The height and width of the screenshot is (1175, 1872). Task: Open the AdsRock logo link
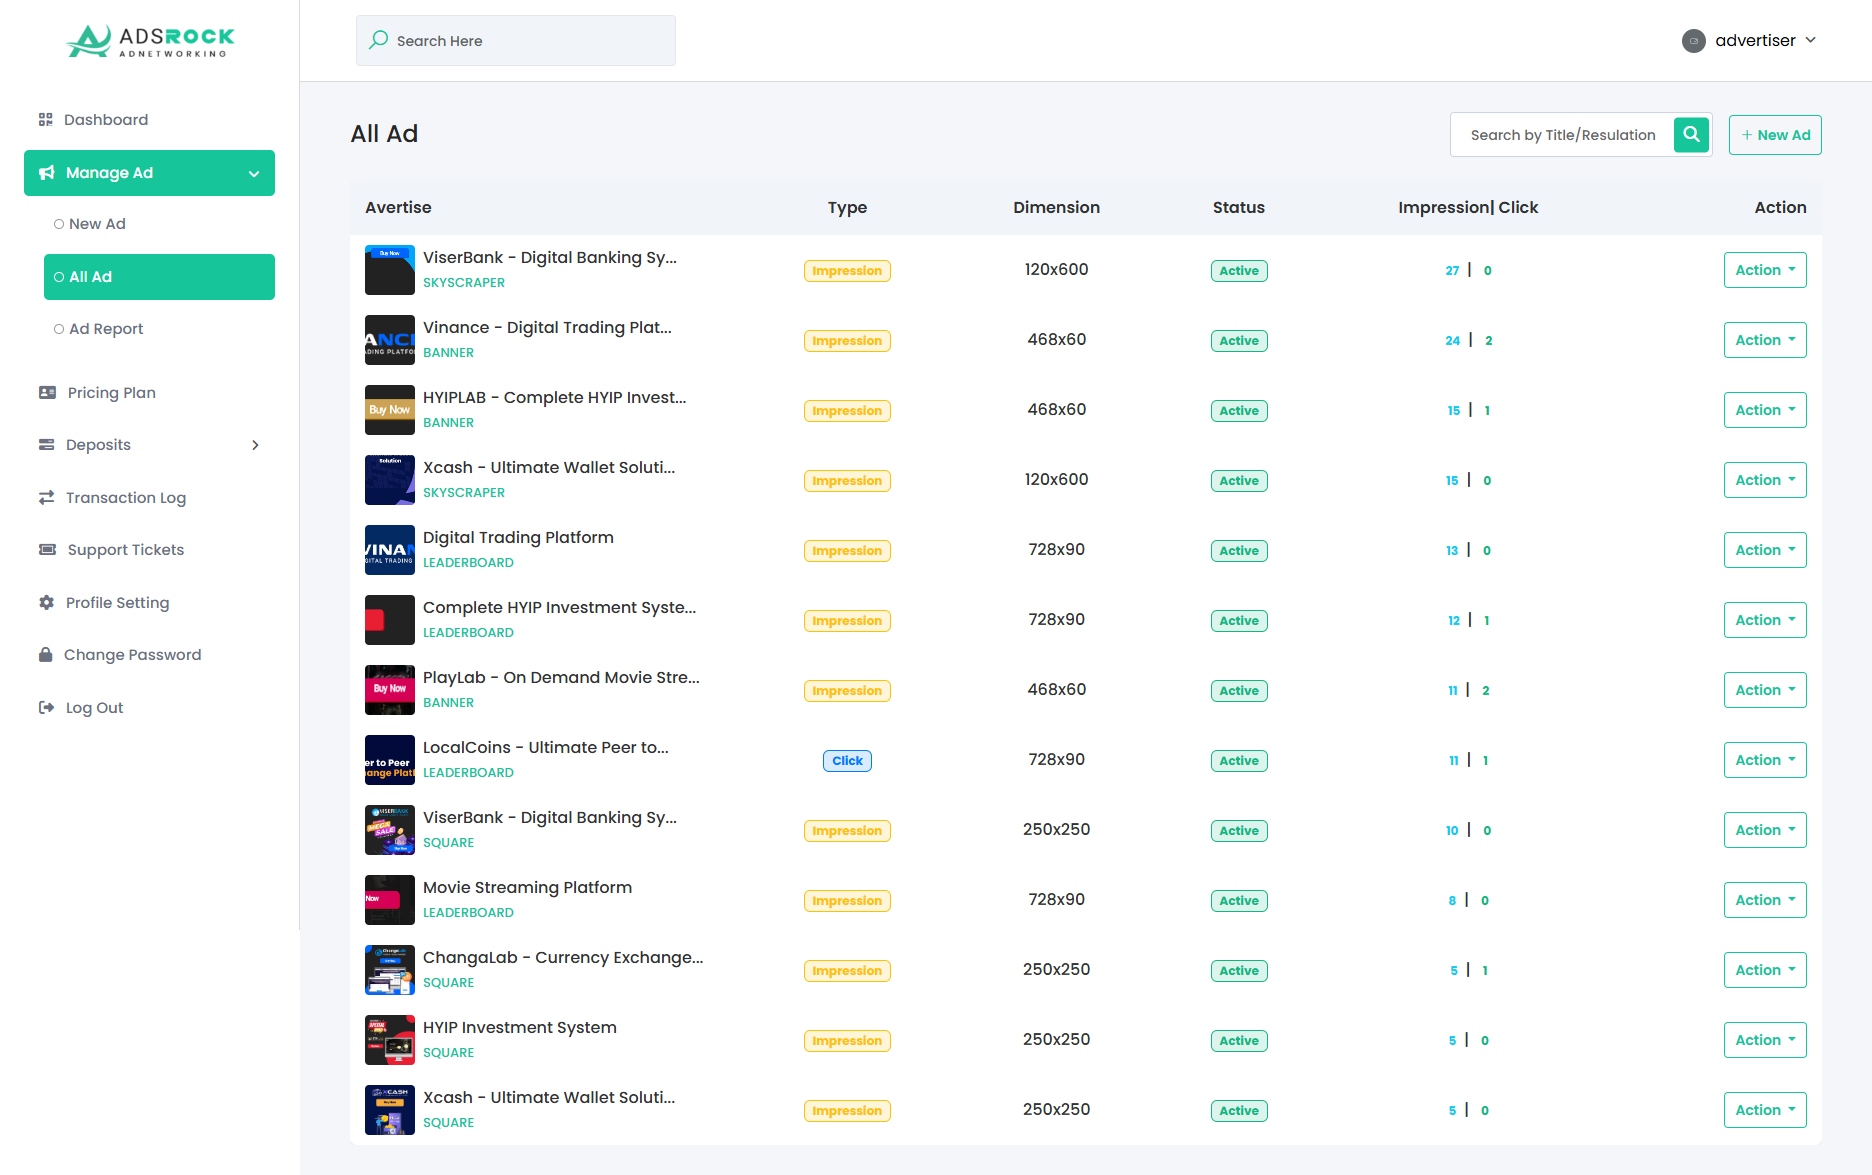(x=150, y=41)
